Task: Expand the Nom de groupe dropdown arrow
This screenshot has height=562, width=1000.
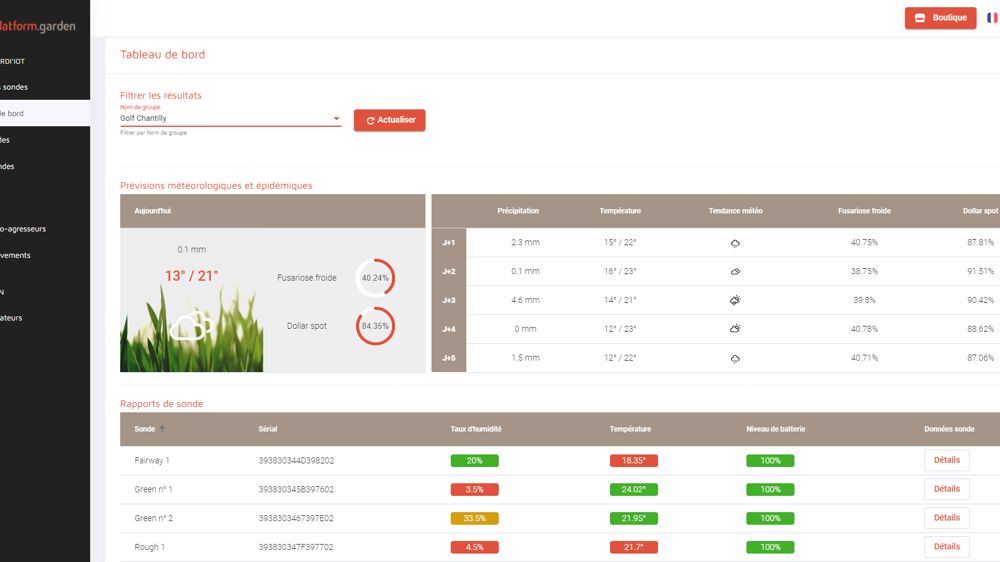Action: point(336,119)
